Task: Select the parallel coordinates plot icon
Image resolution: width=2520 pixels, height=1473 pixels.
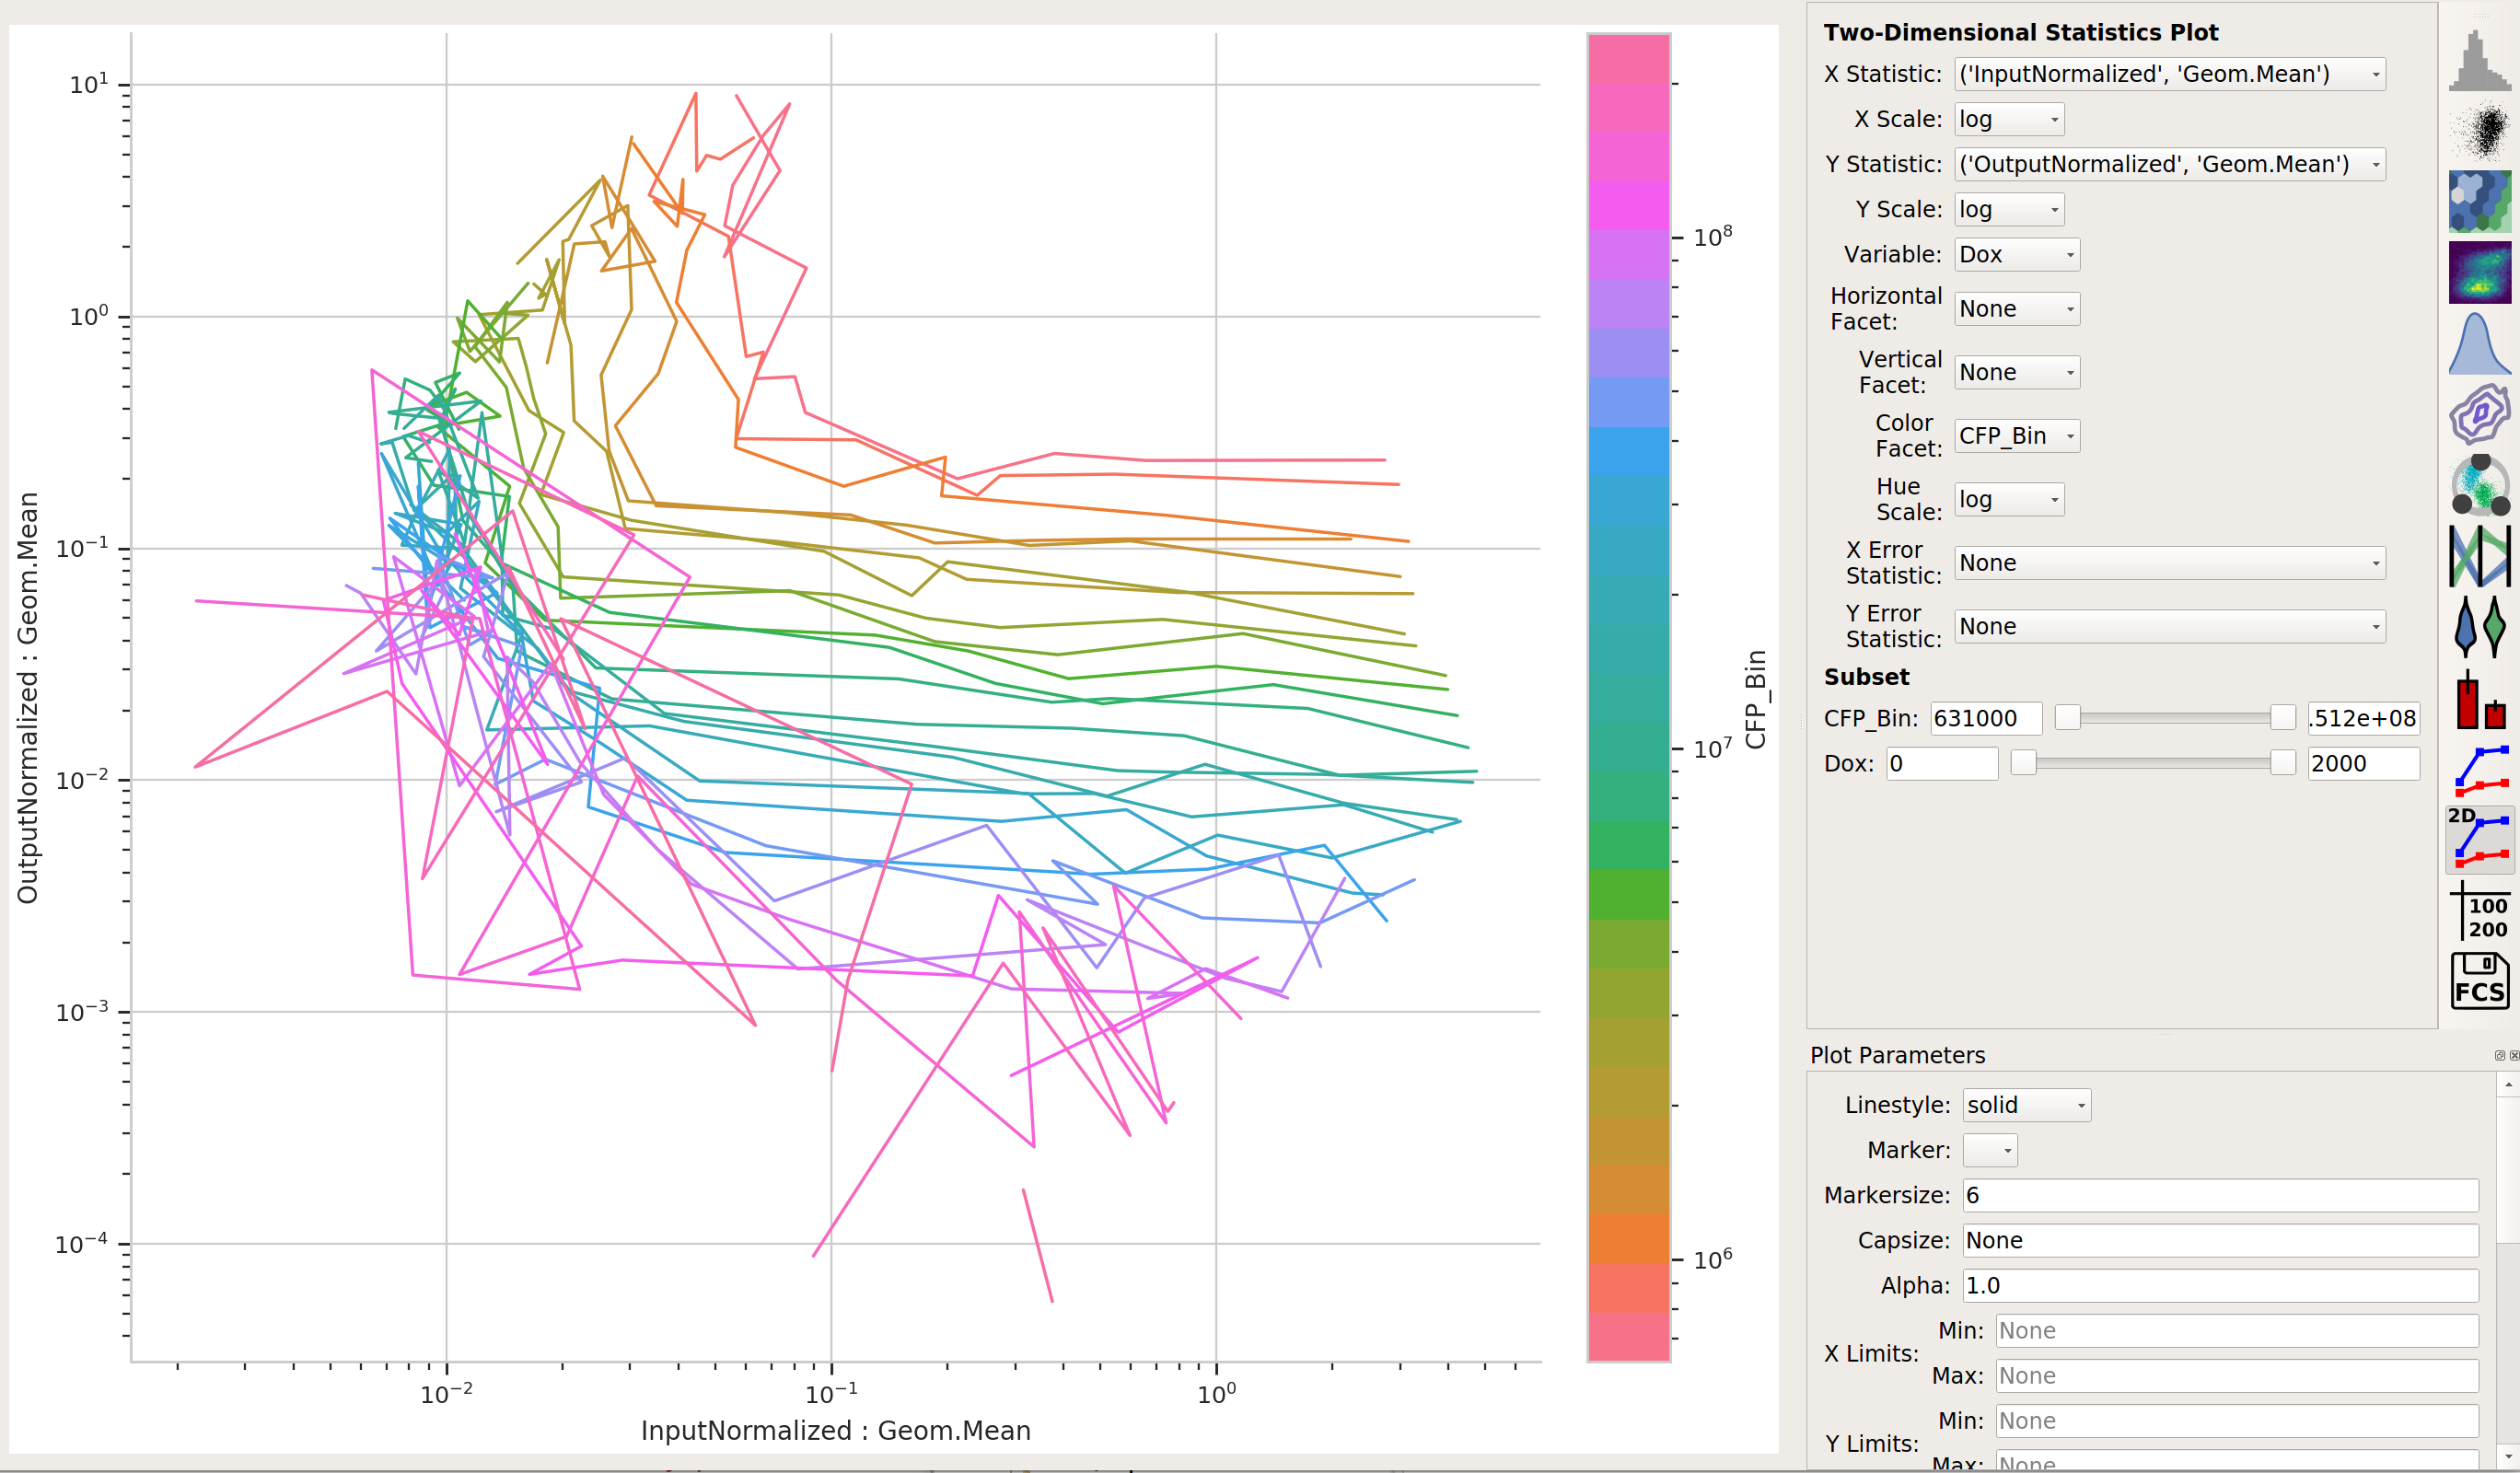Action: 2479,556
